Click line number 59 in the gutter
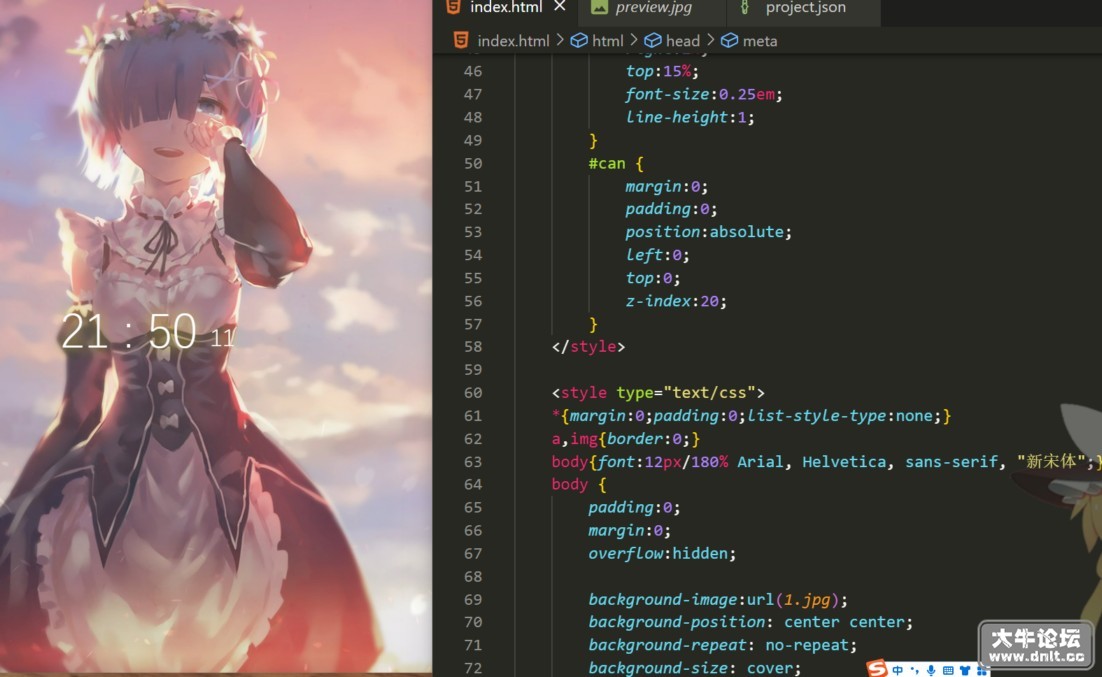1102x677 pixels. (473, 370)
